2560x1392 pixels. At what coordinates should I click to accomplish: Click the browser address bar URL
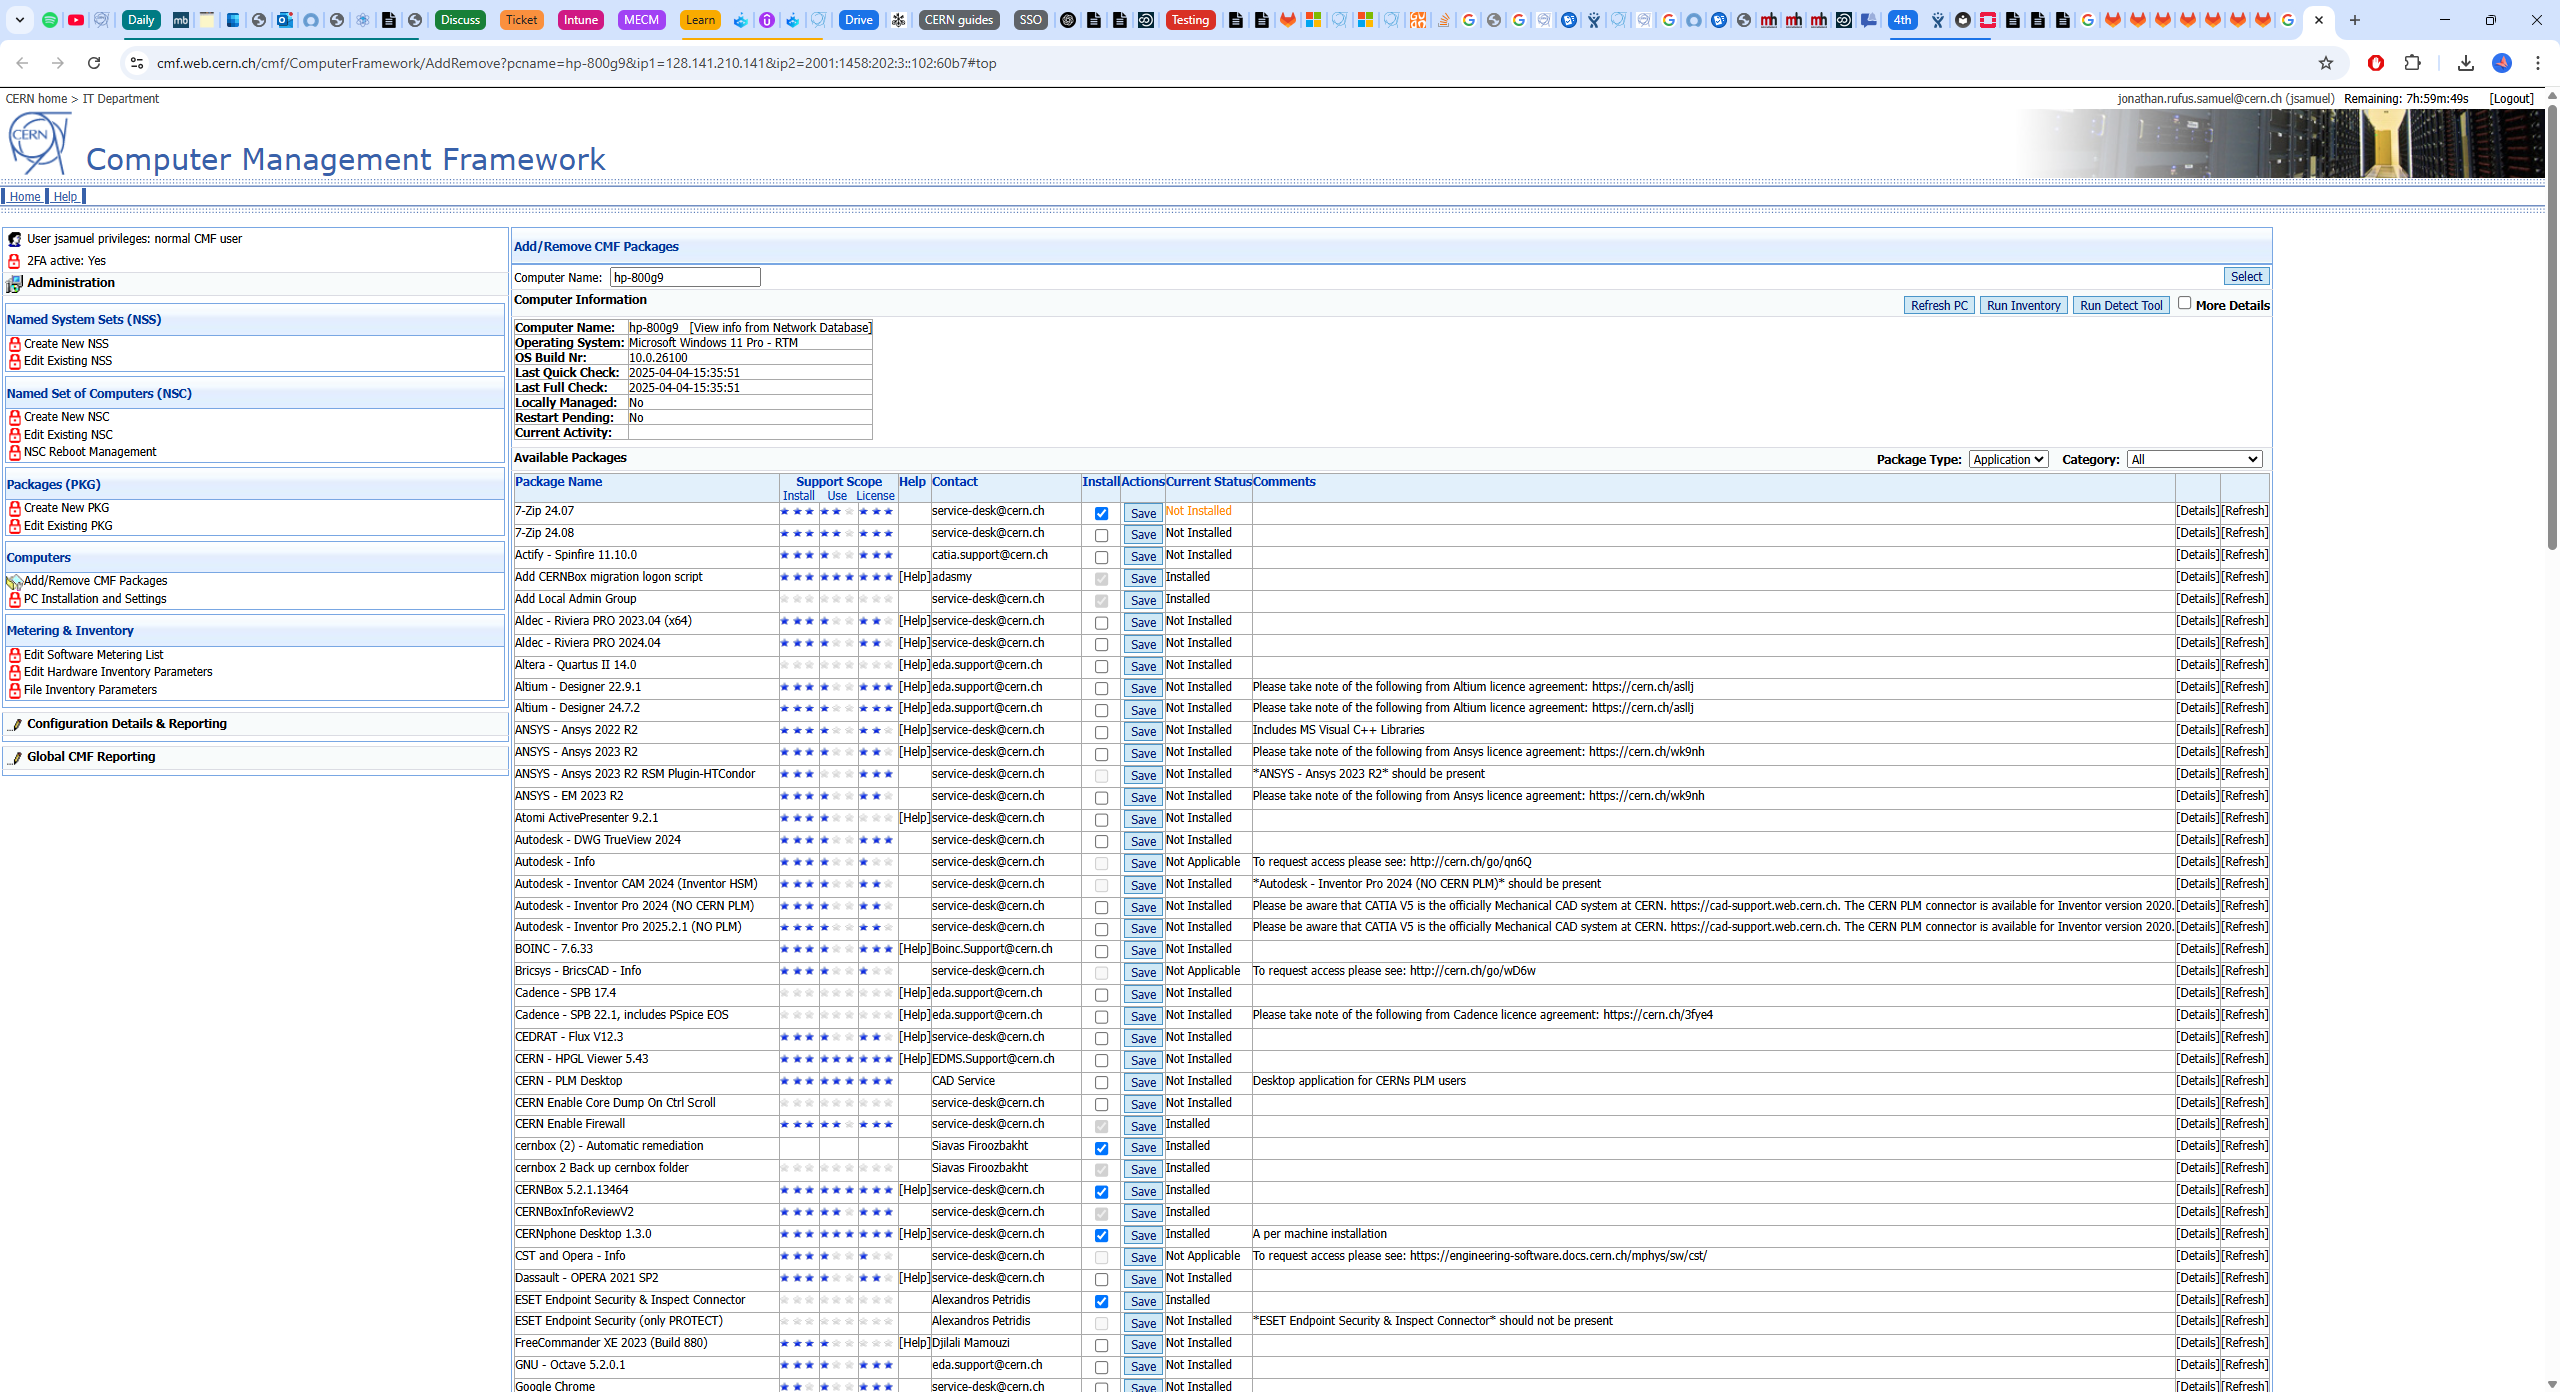click(x=576, y=63)
